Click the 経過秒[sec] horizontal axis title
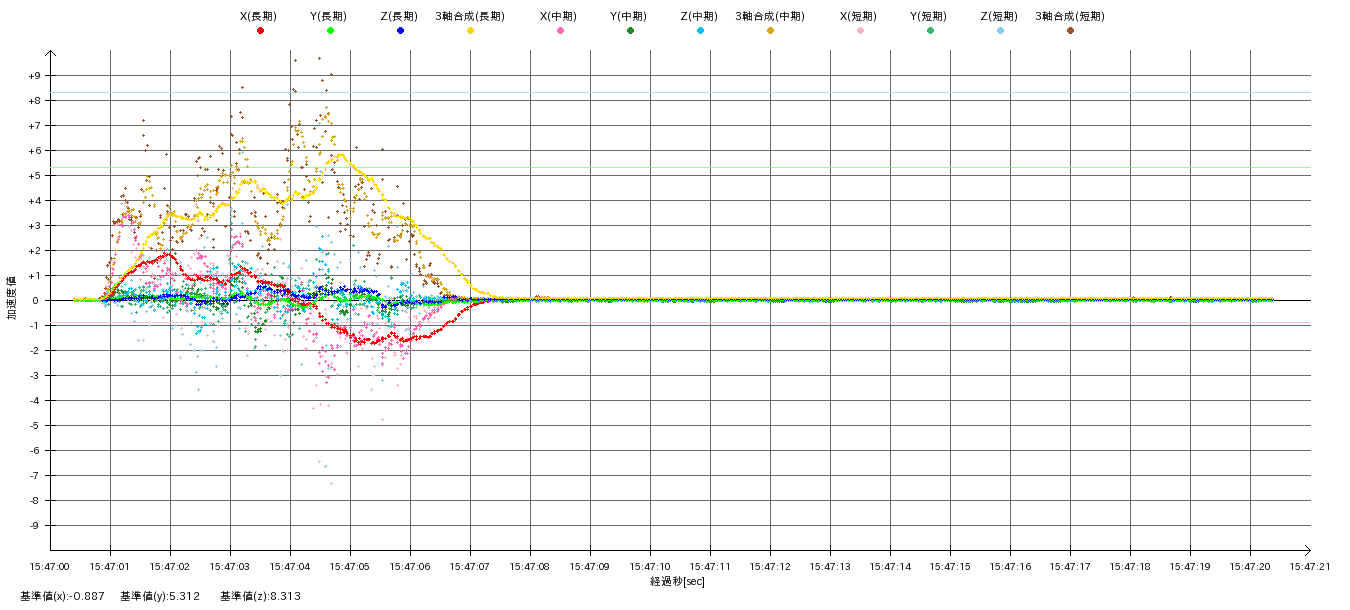The image size is (1350, 610). (677, 581)
